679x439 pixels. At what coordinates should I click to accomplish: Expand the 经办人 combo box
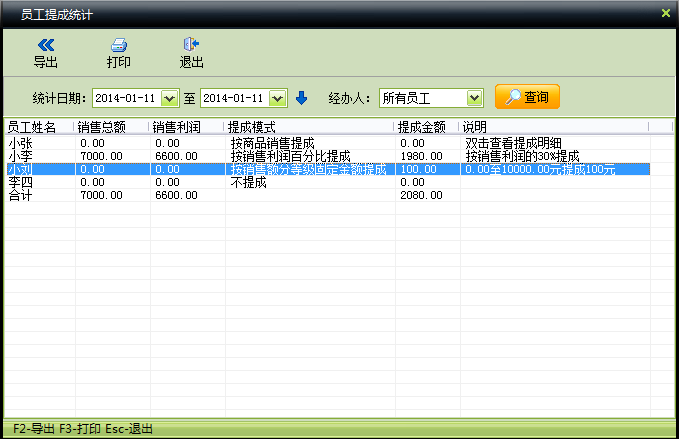(474, 98)
